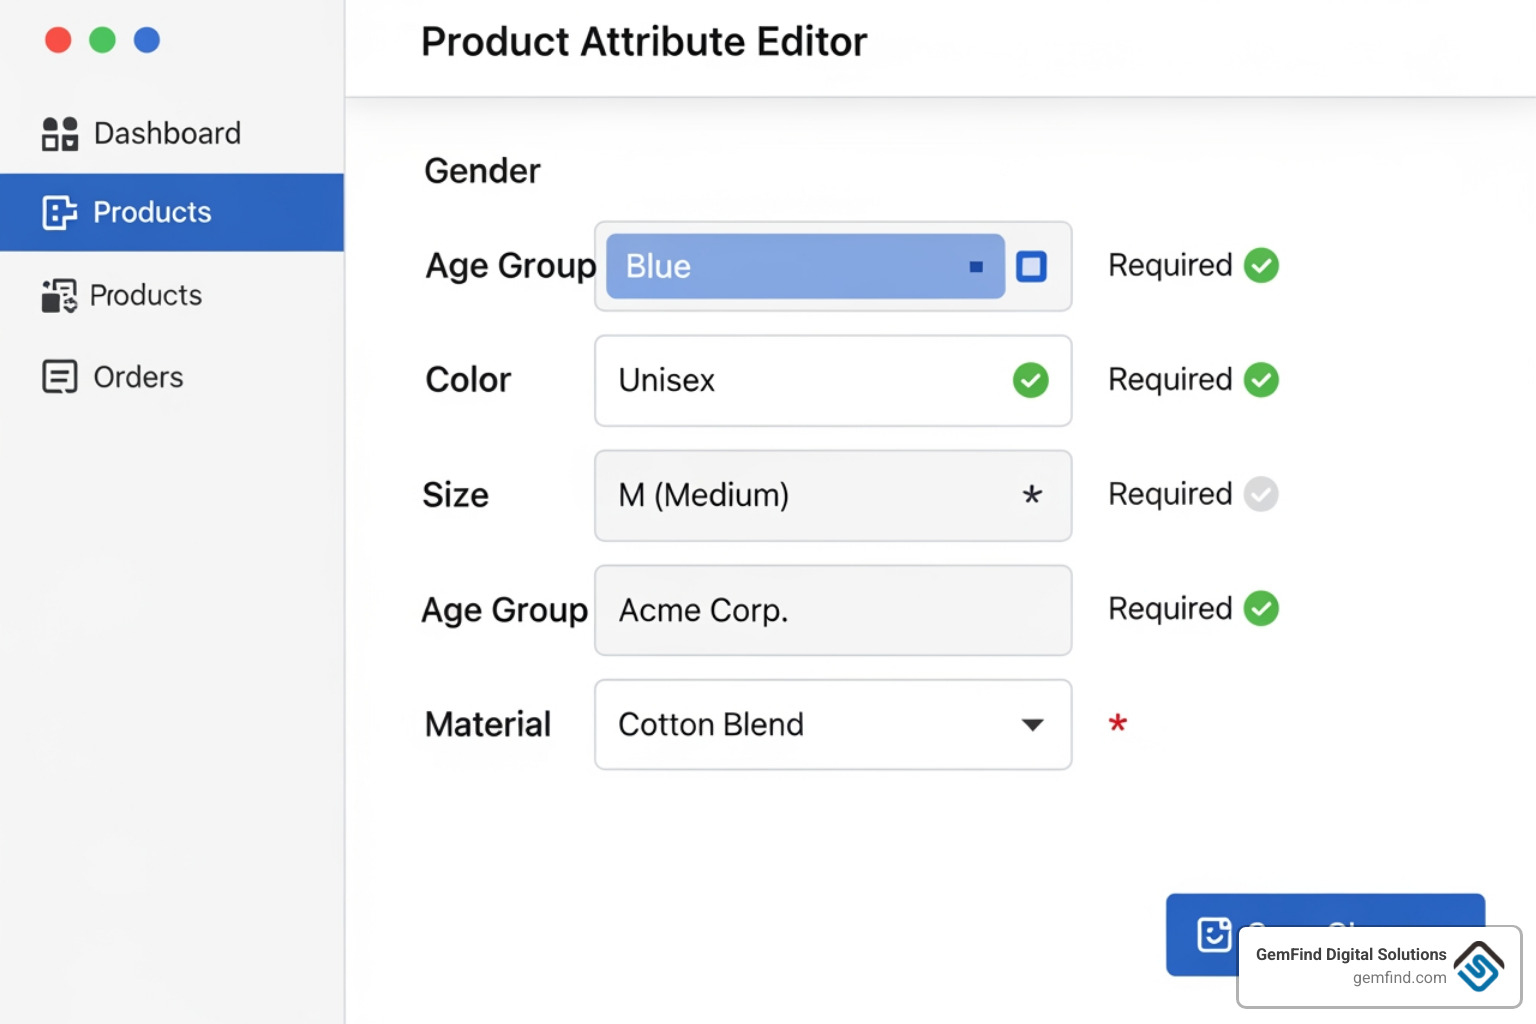Open the Material dropdown
The width and height of the screenshot is (1536, 1024).
tap(833, 725)
